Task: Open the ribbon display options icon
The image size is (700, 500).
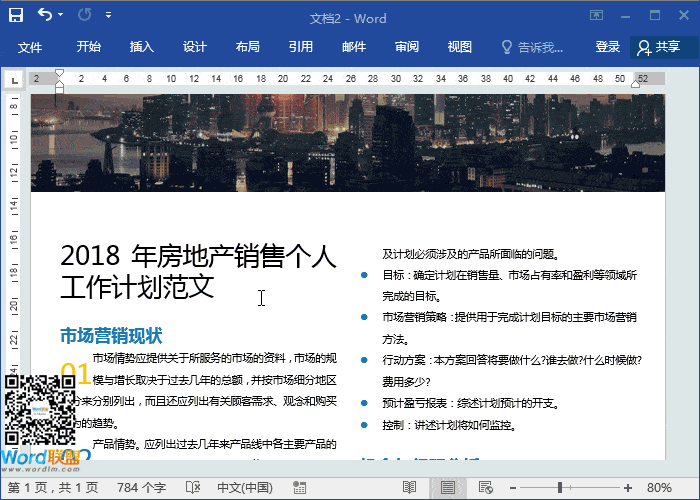Action: pos(596,16)
